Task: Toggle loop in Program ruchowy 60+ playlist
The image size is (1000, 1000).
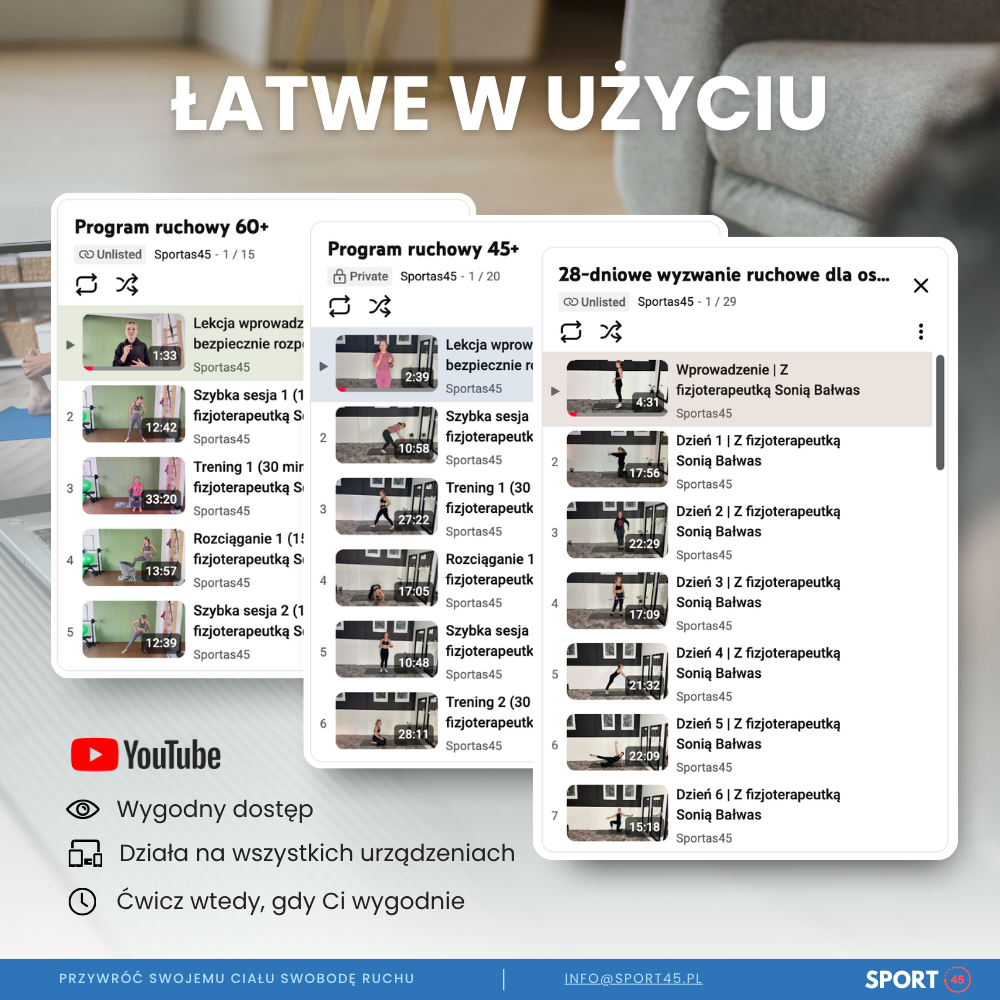Action: 86,284
